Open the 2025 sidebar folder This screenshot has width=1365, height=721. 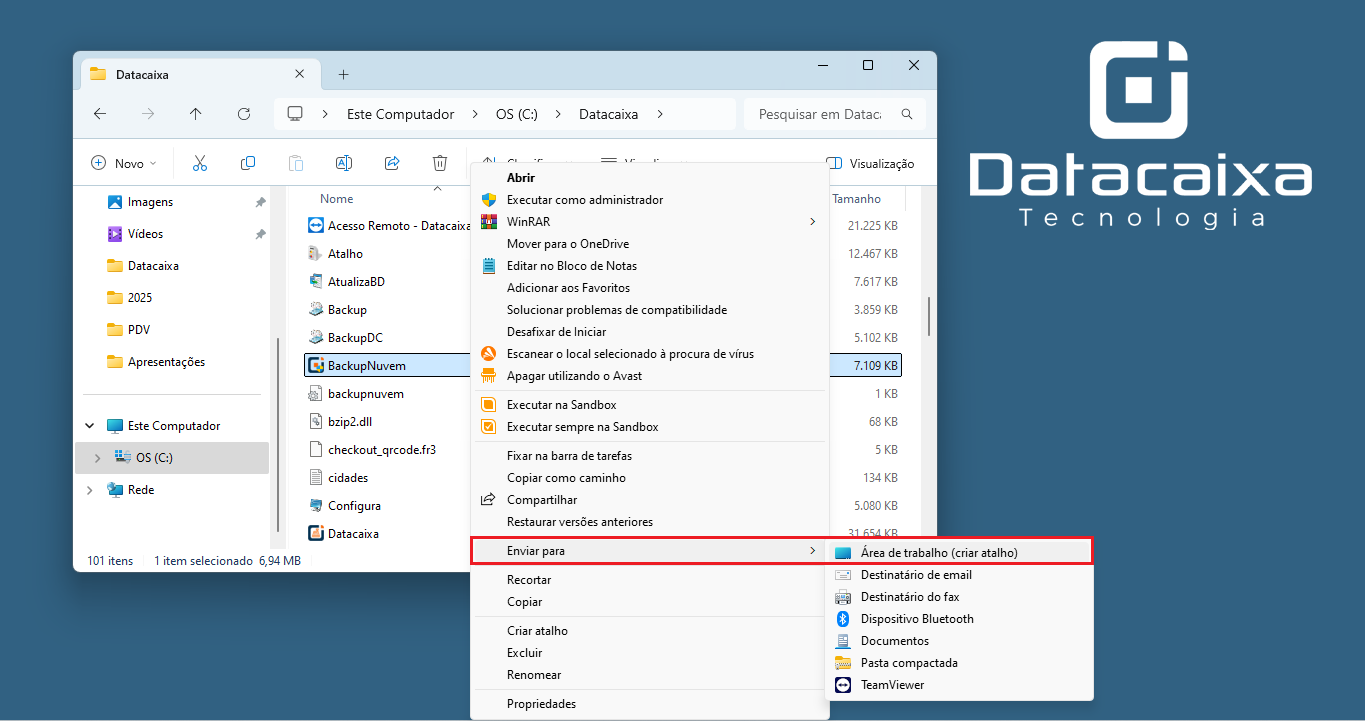[140, 298]
